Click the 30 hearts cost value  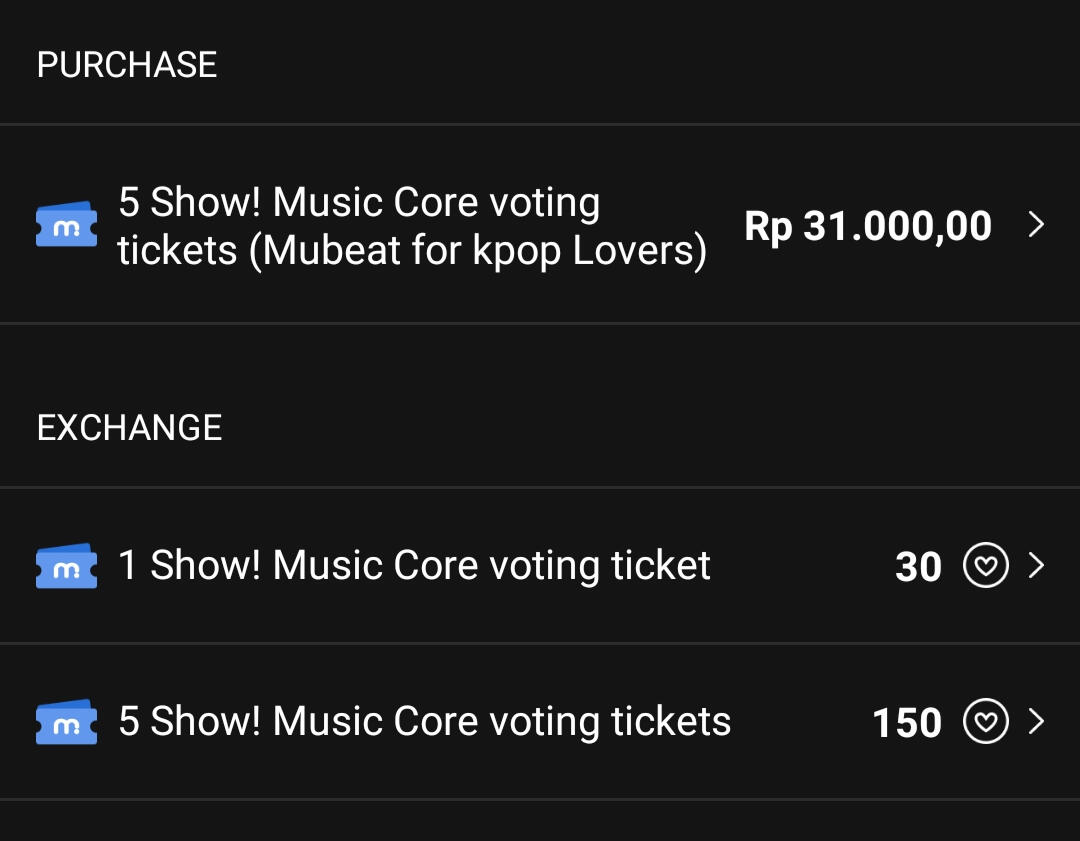(x=918, y=567)
